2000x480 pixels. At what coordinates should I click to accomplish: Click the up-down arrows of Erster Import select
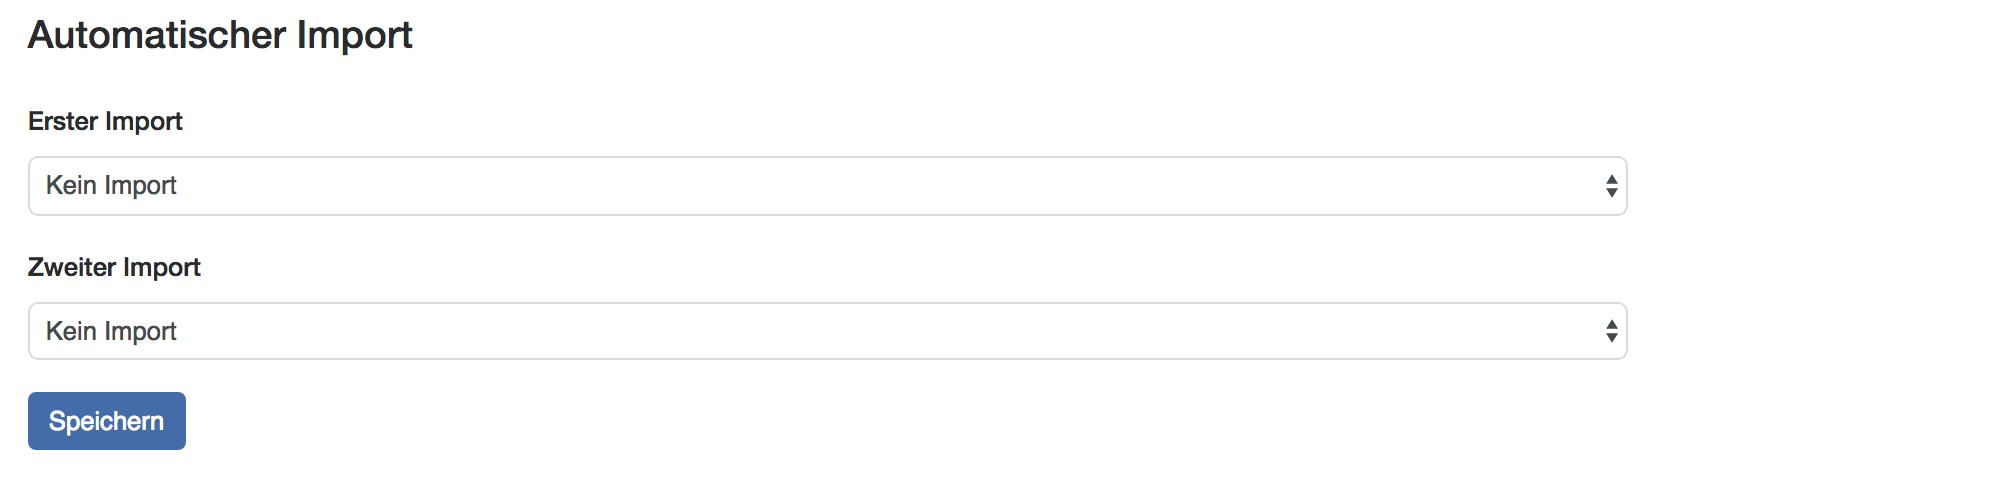tap(1611, 186)
